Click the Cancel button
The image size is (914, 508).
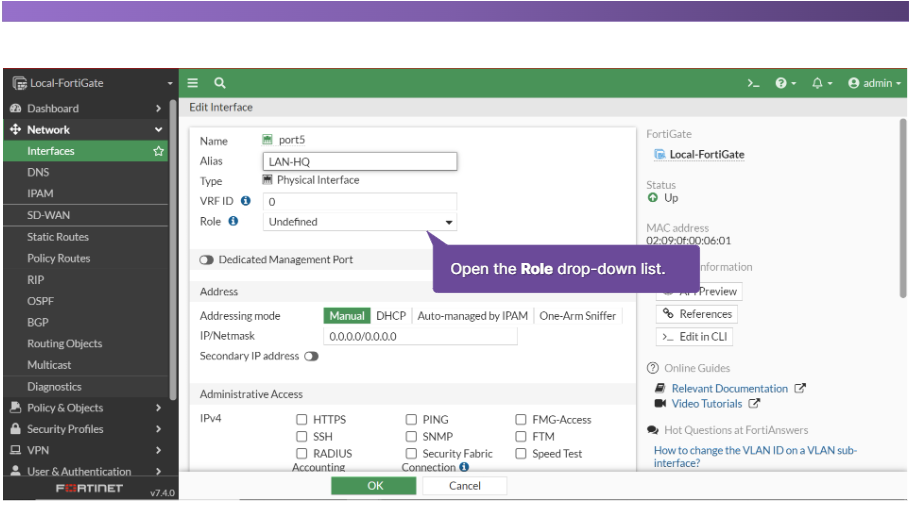pos(465,485)
